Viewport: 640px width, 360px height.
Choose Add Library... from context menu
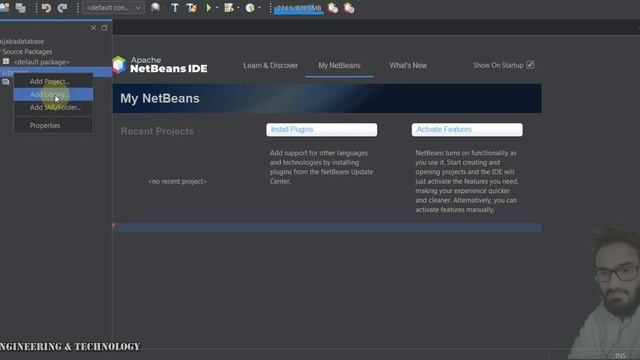[53, 94]
